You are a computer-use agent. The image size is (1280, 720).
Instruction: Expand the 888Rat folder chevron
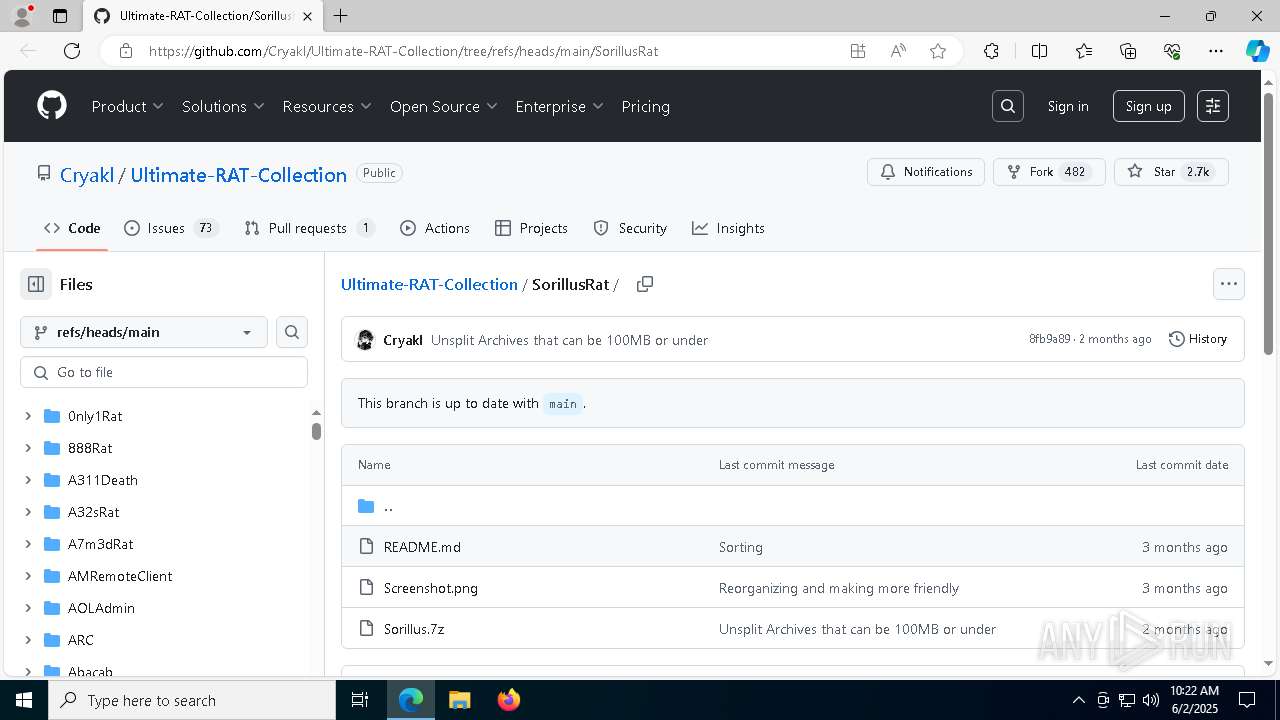pyautogui.click(x=28, y=448)
